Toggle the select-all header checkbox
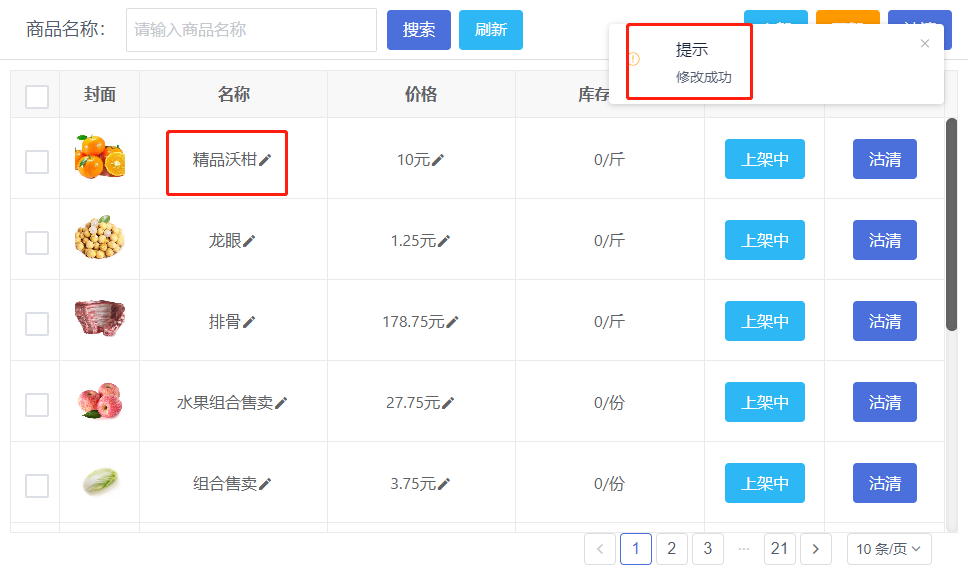The width and height of the screenshot is (968, 573). [37, 97]
